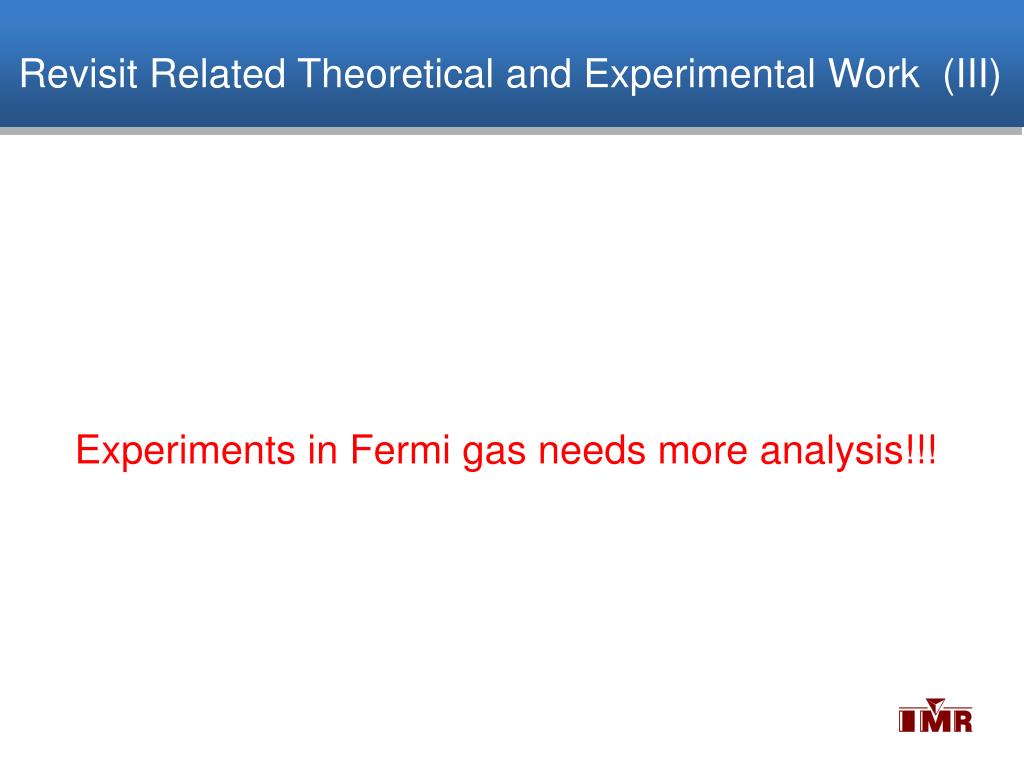1024x768 pixels.
Task: Select the letter I in the IMR logo
Action: (906, 722)
